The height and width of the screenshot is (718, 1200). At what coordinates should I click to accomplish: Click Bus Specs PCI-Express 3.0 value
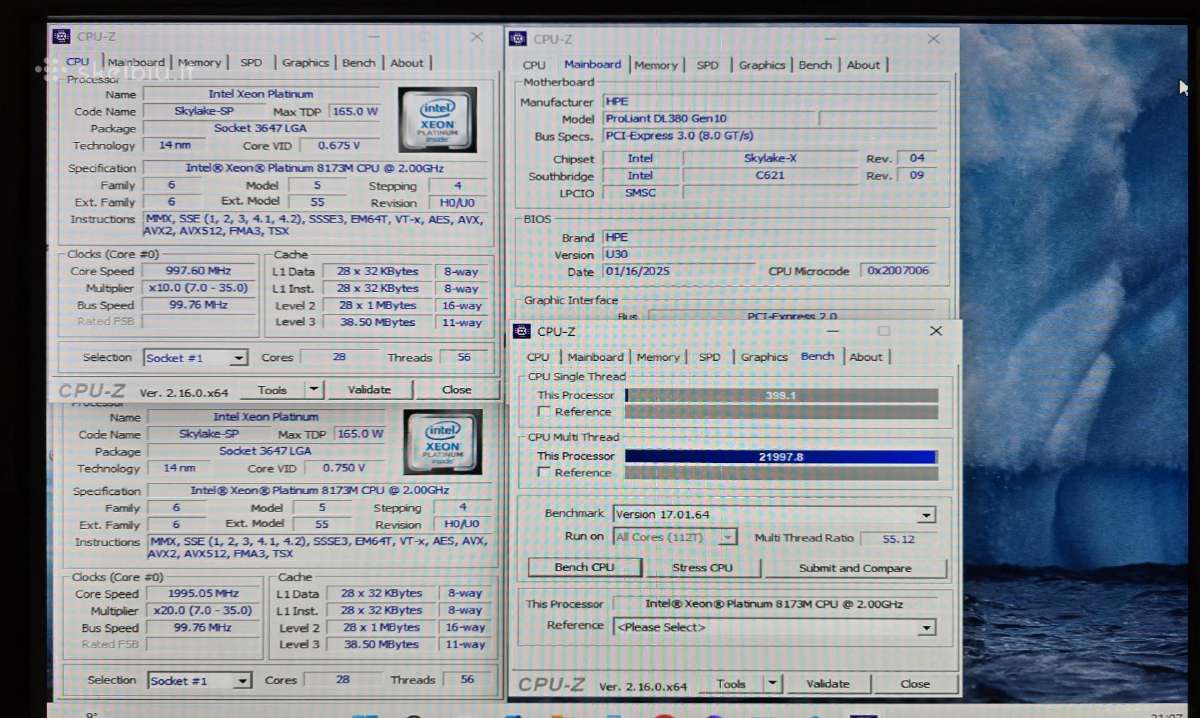pos(770,136)
